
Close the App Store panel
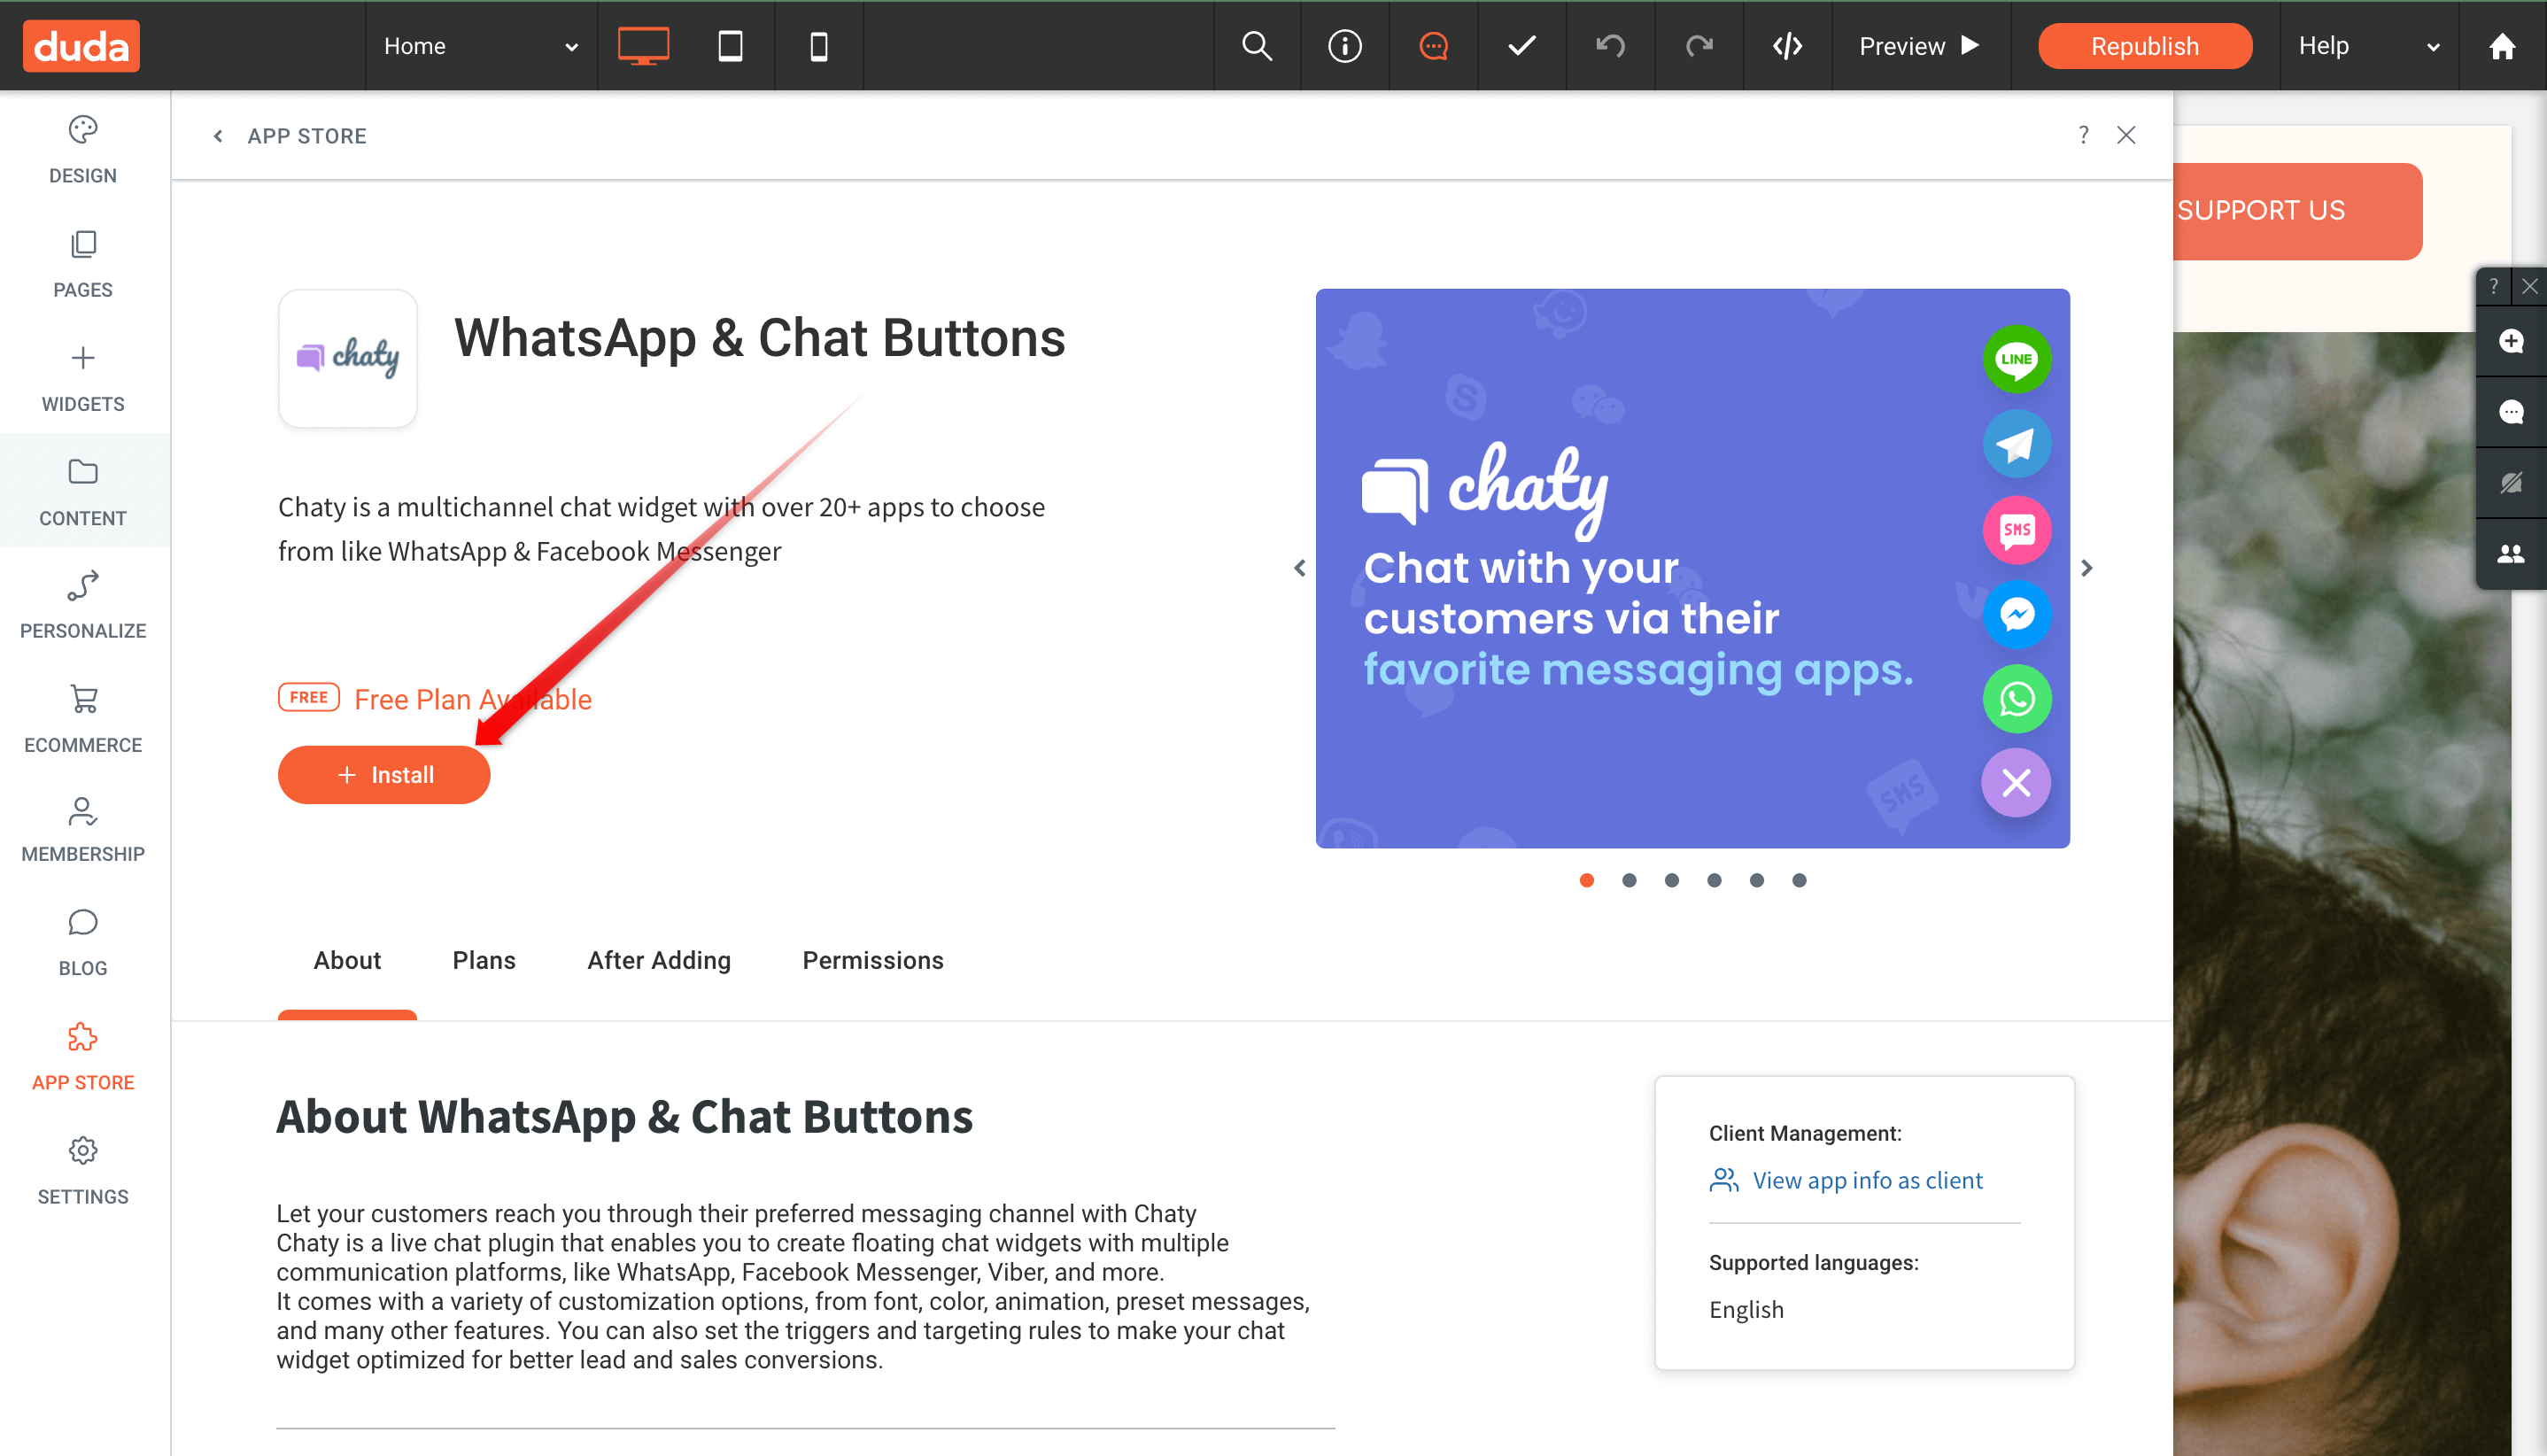coord(2126,135)
